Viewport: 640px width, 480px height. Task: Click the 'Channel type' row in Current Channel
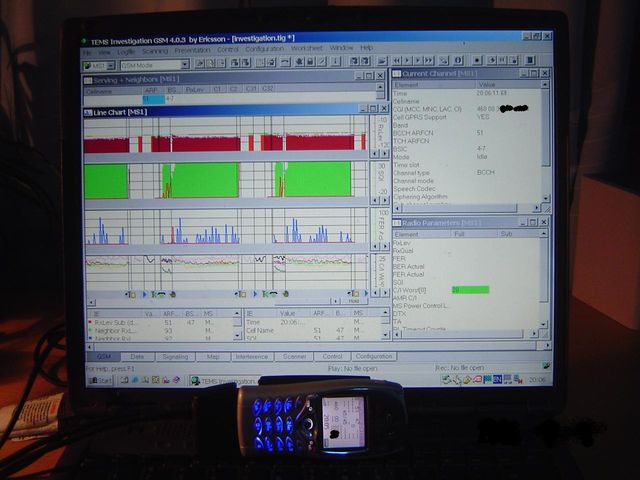pyautogui.click(x=467, y=173)
